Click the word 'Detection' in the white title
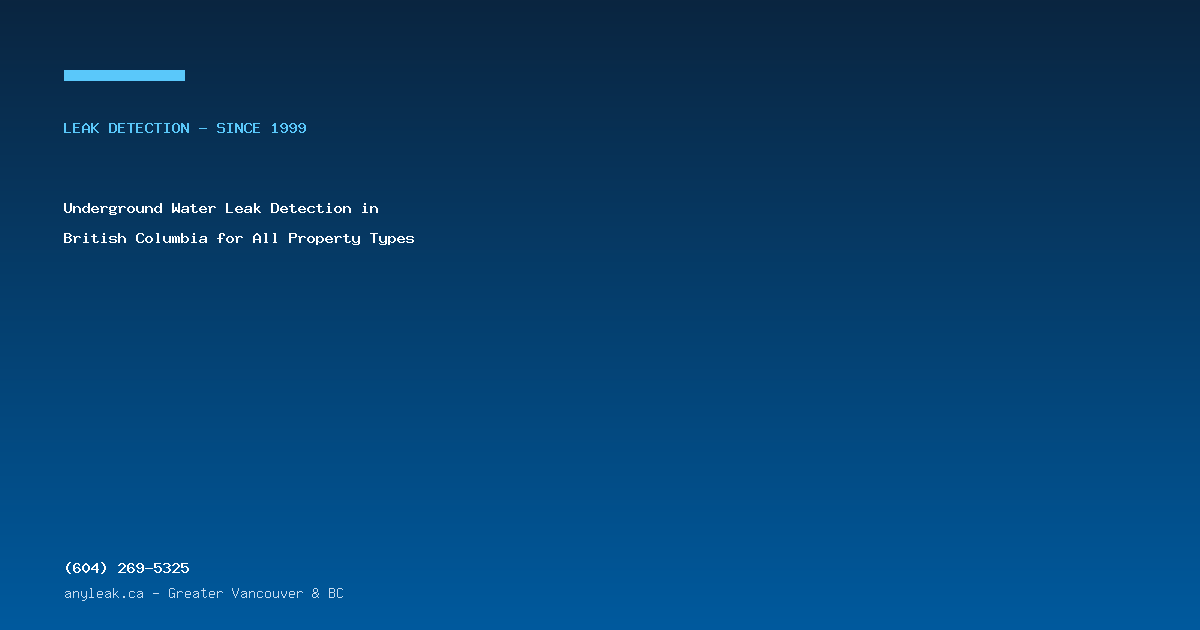1200x630 pixels. click(x=311, y=209)
